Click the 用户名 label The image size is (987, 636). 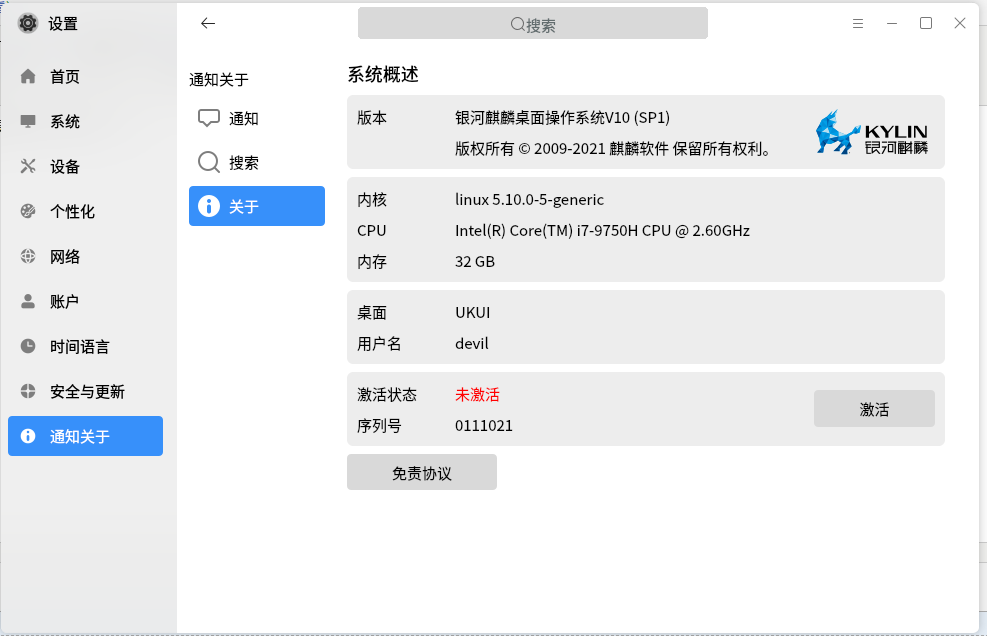tap(379, 343)
